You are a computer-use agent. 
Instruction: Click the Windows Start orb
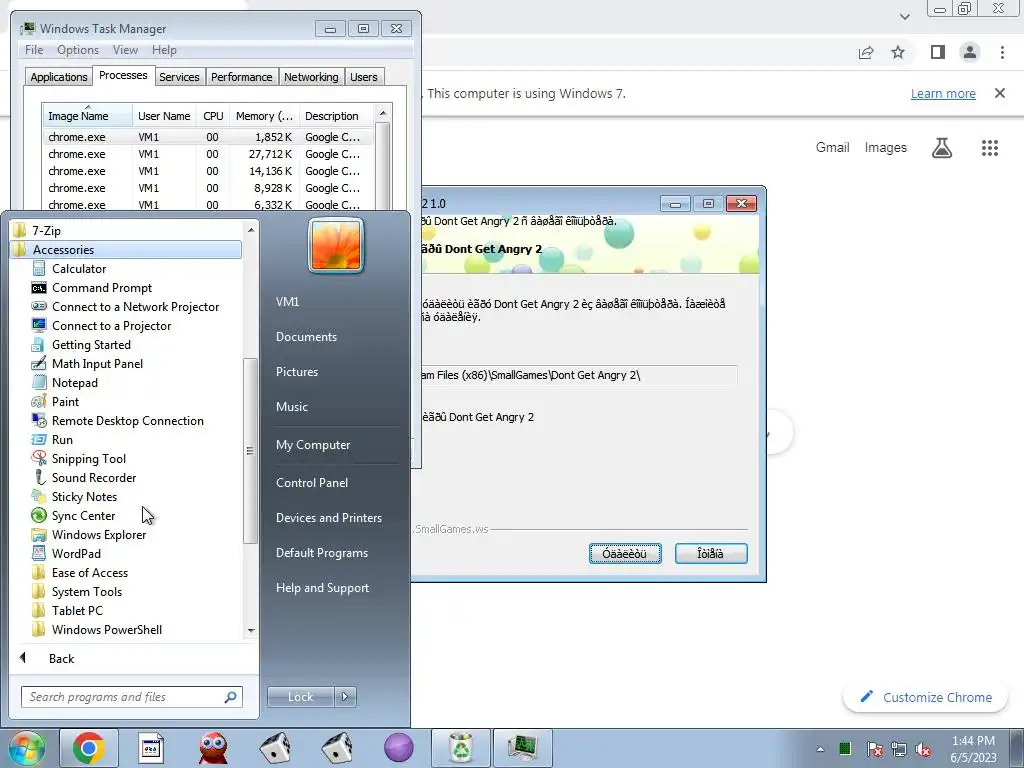(26, 748)
